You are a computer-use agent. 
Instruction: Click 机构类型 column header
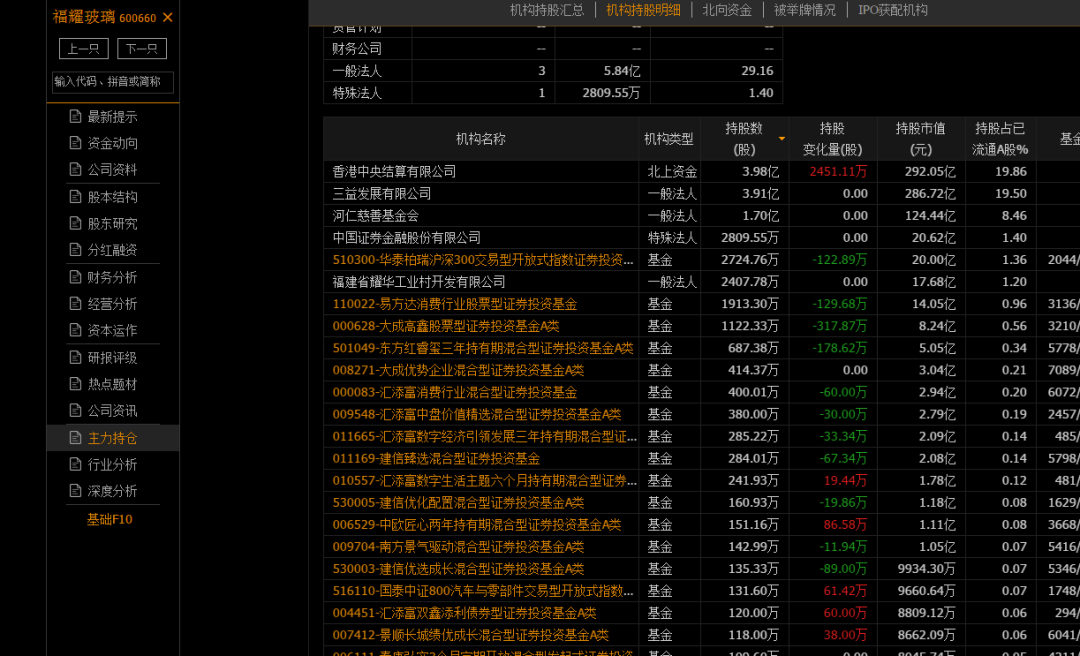(669, 139)
